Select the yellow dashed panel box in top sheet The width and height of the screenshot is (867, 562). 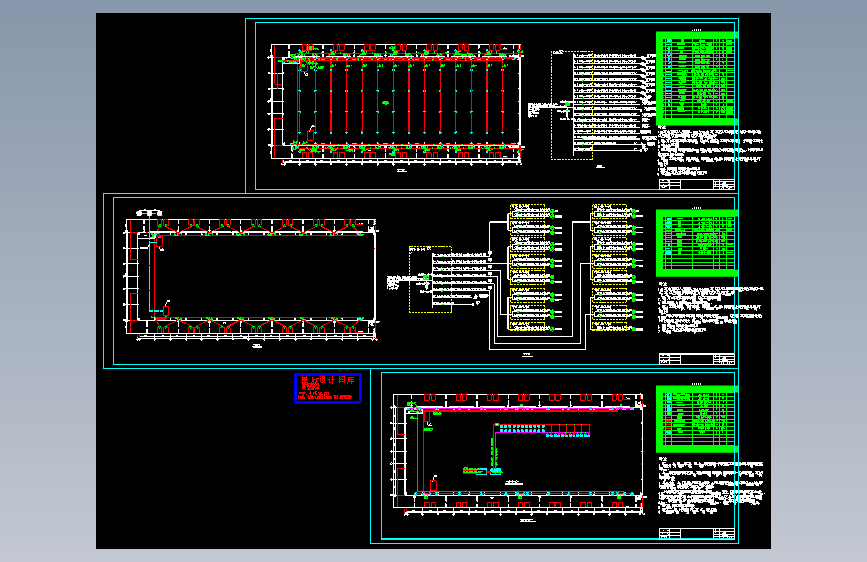point(572,106)
